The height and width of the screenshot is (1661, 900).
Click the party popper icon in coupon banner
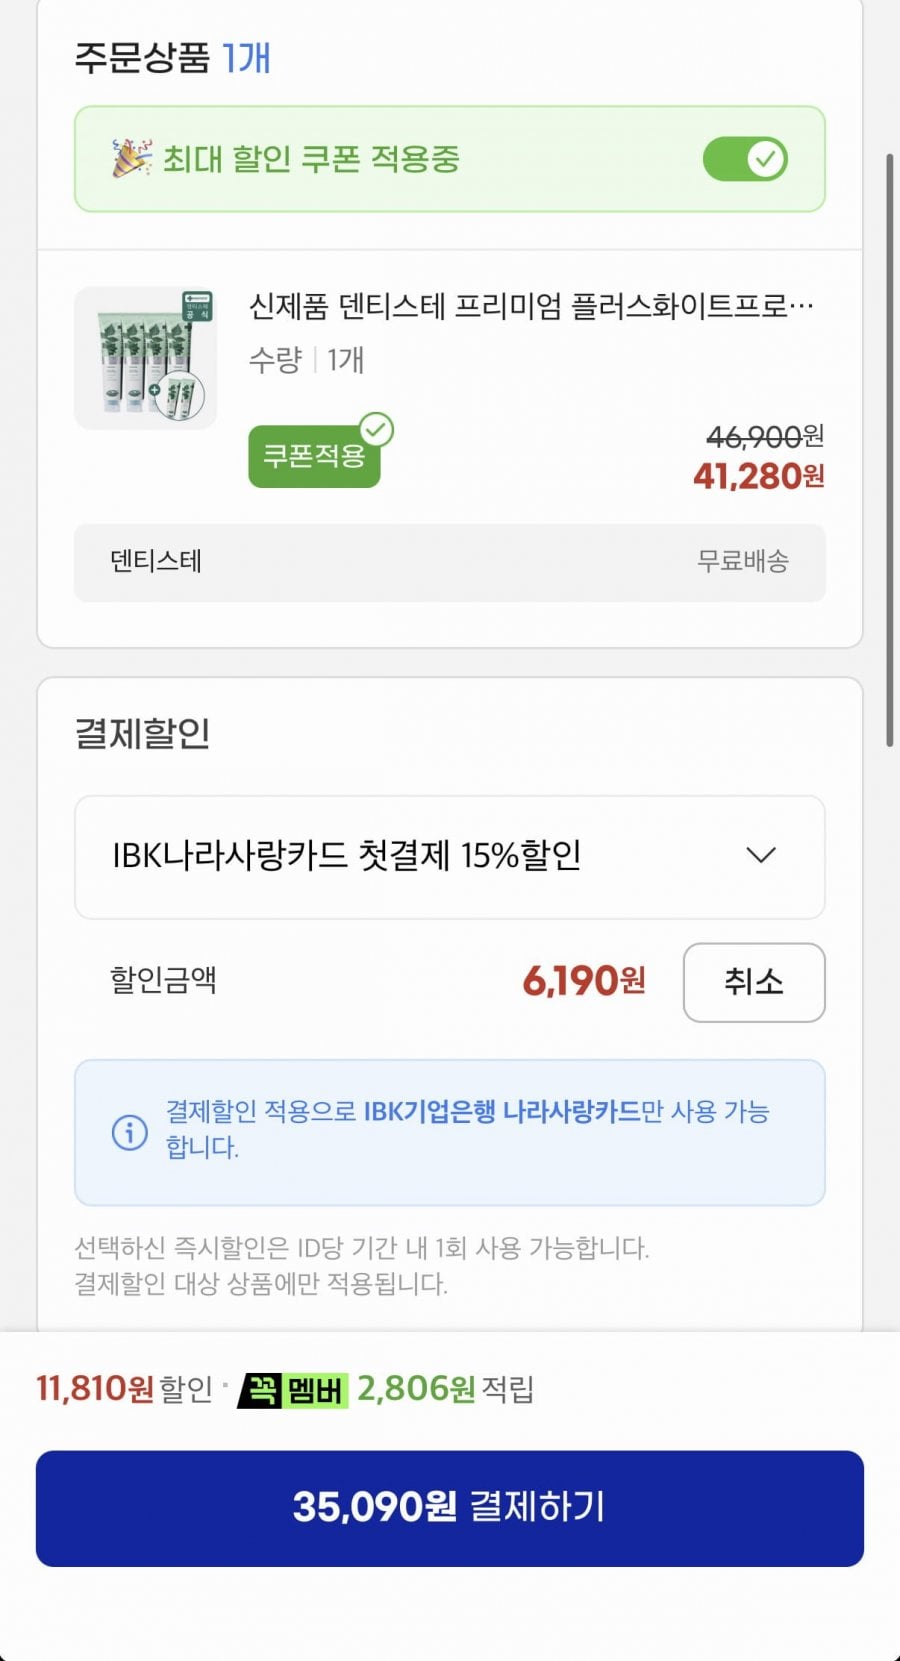[132, 158]
